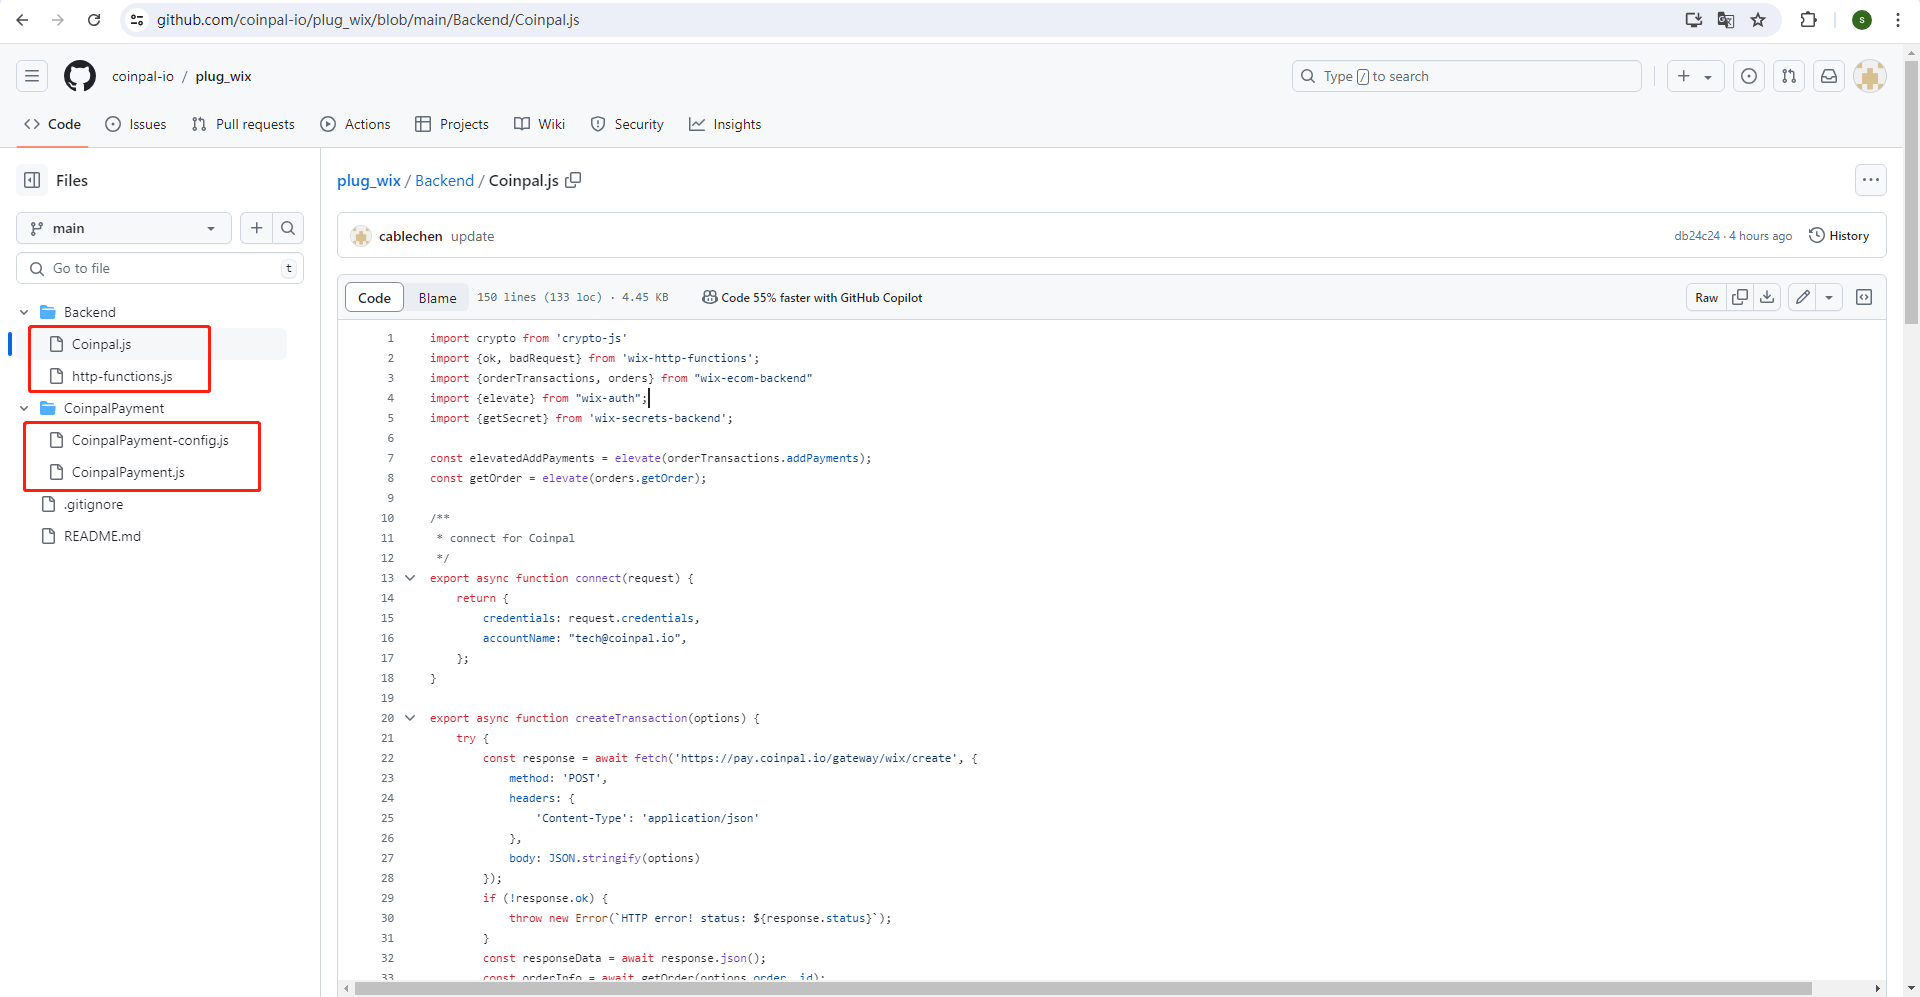
Task: Open the browser three-dot menu
Action: (x=1898, y=20)
